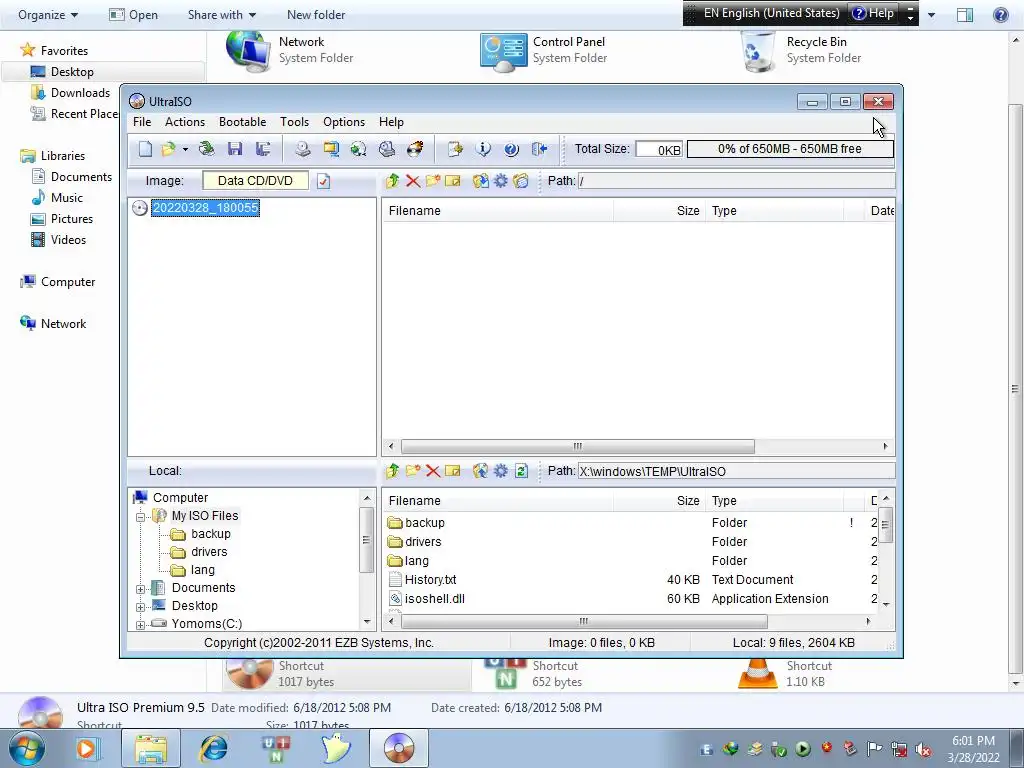This screenshot has width=1024, height=768.
Task: Expand the Desktop tree node in the Local tree
Action: tap(140, 607)
